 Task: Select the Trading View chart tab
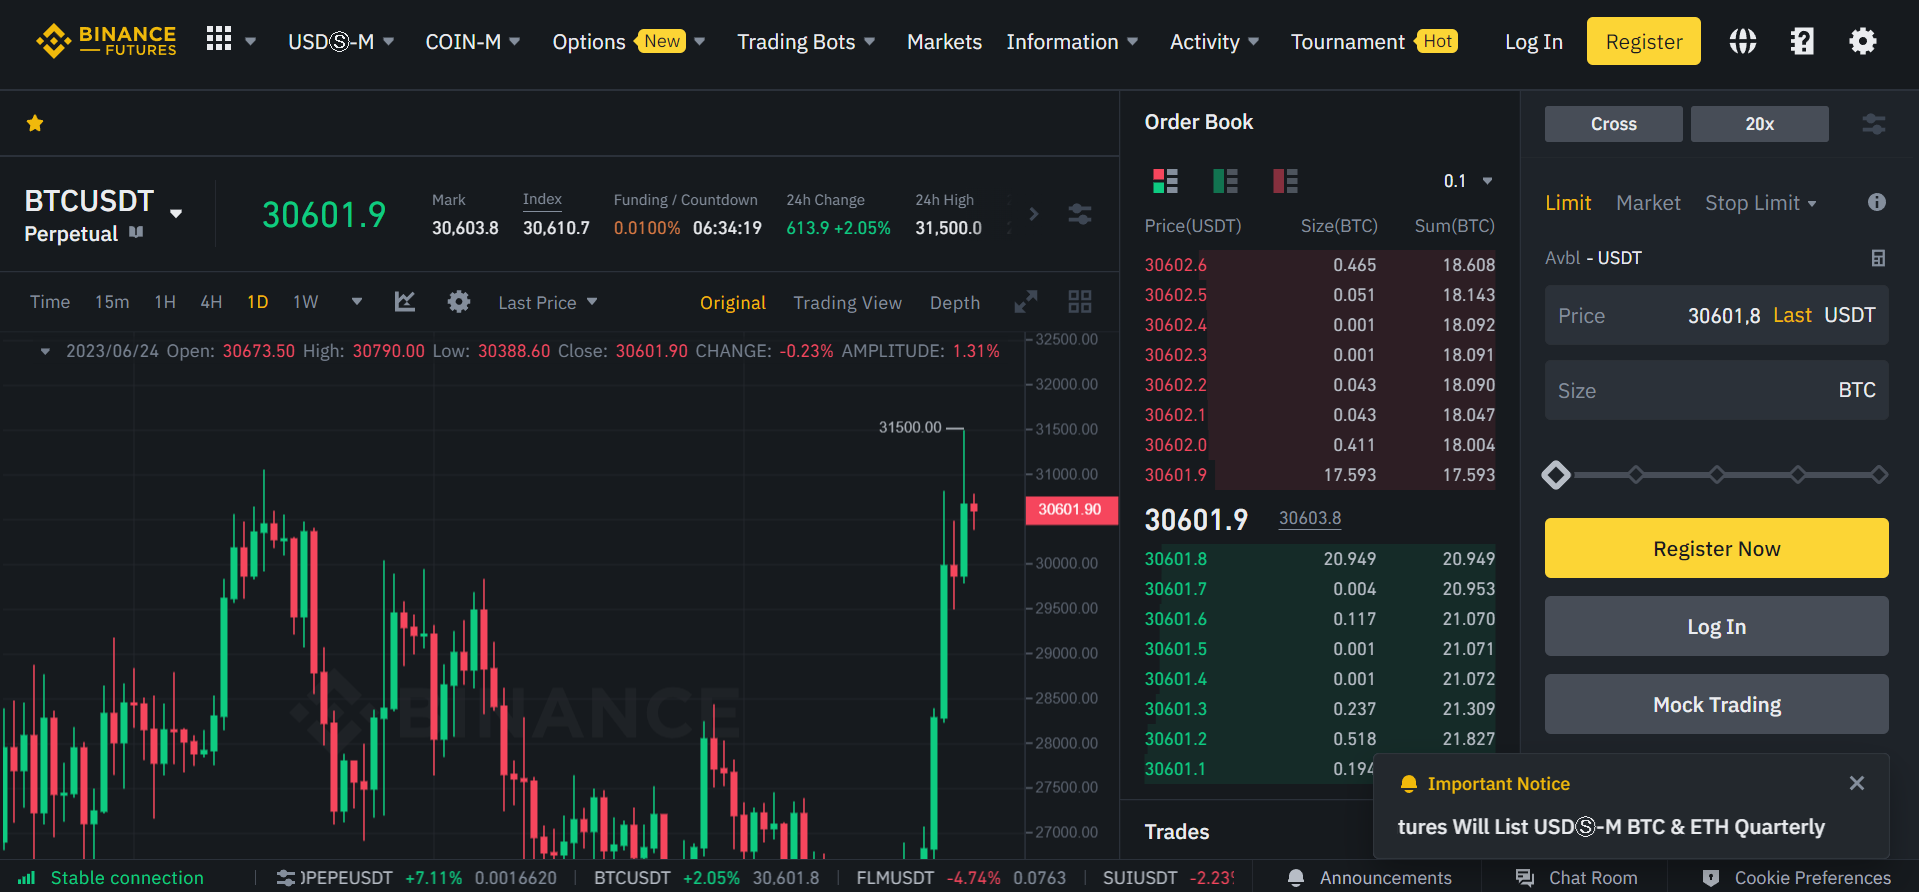(x=847, y=303)
